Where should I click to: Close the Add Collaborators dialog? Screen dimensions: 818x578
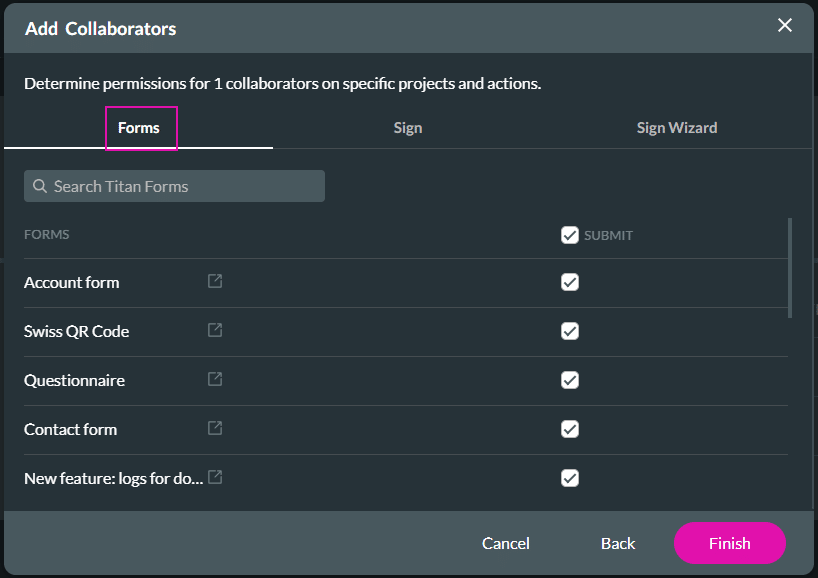coord(785,25)
